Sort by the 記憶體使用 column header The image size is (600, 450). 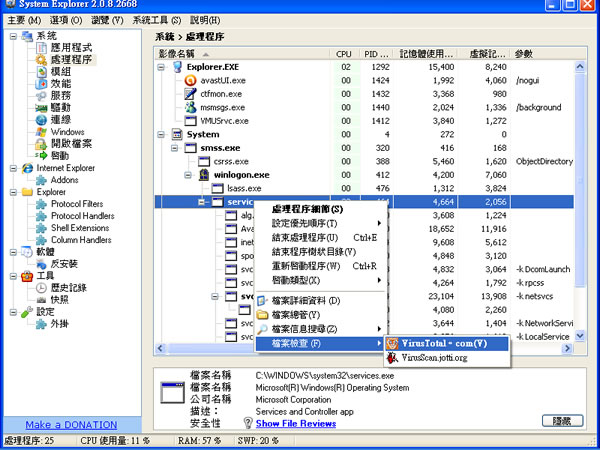click(426, 54)
